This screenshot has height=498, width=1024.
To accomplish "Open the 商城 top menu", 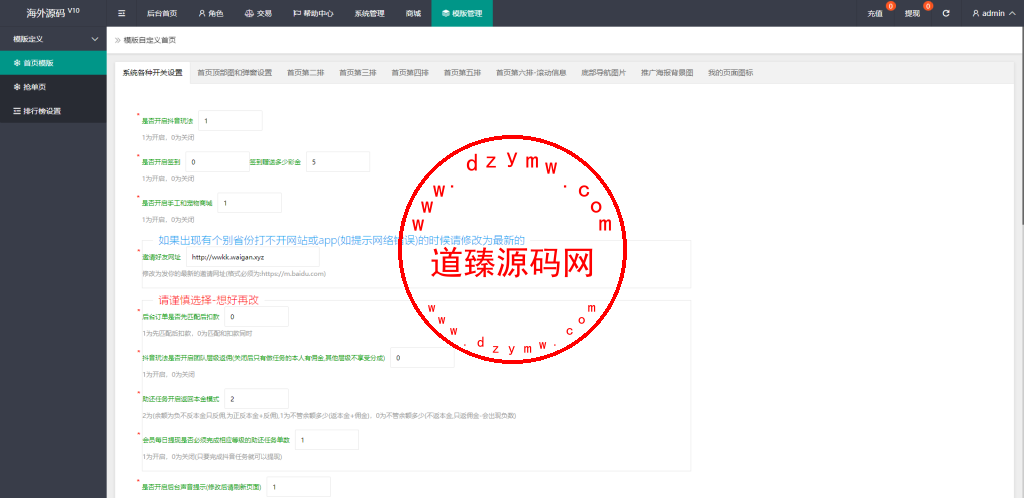I will [413, 13].
